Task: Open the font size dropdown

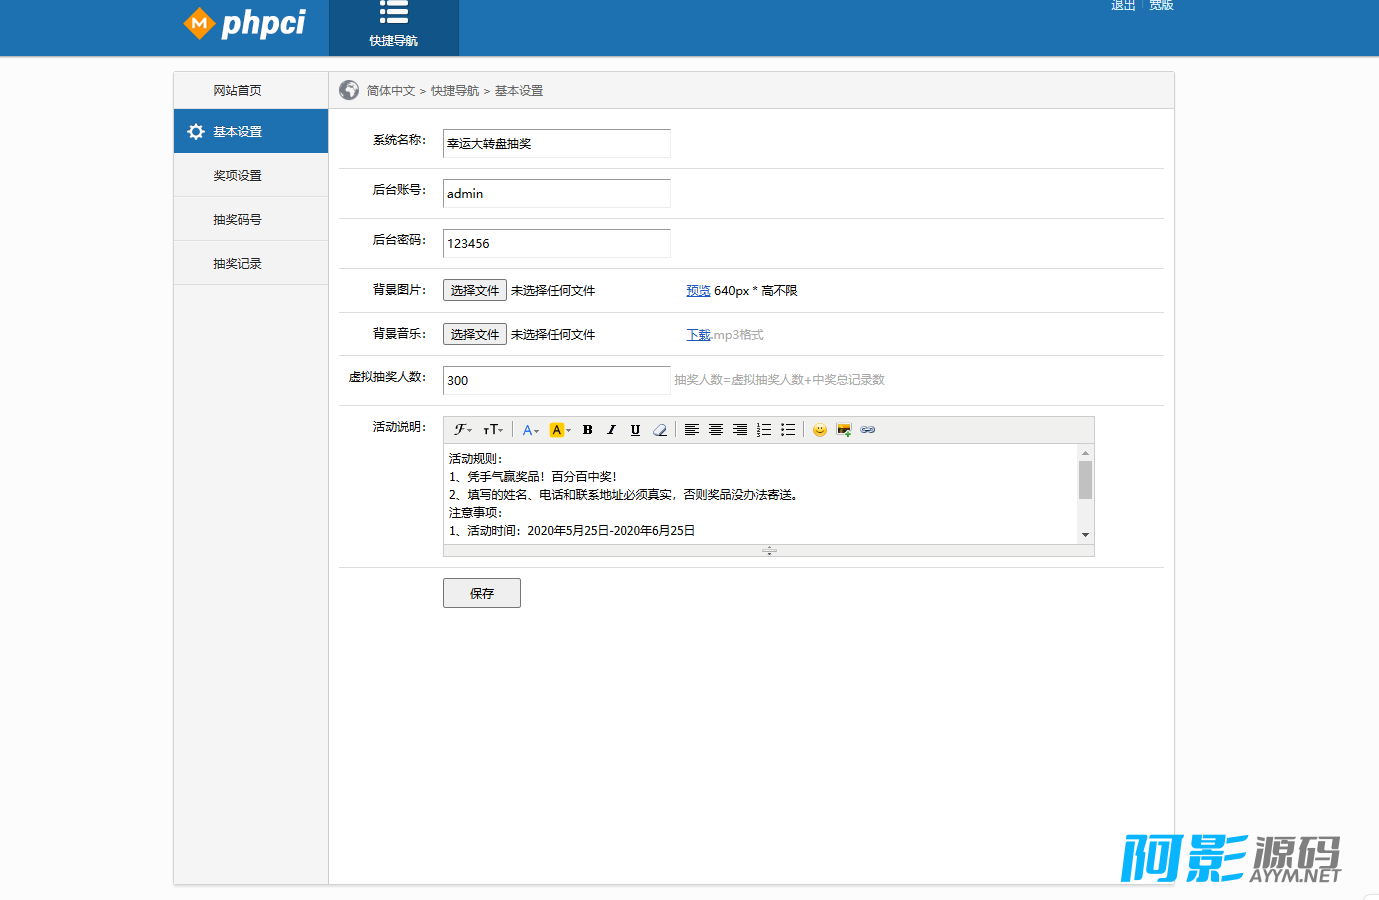Action: click(493, 430)
